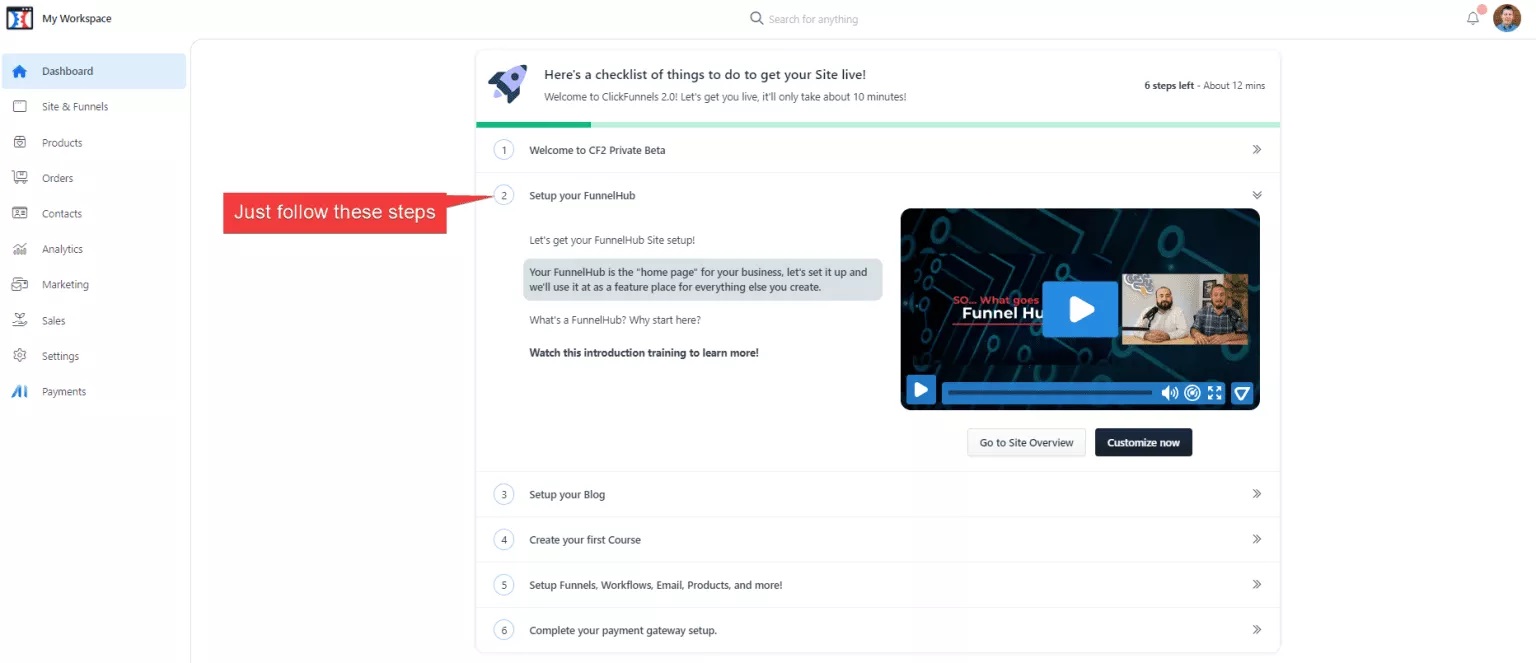Expand the Setup your Blog step
Screen dimensions: 1536x663
1257,494
